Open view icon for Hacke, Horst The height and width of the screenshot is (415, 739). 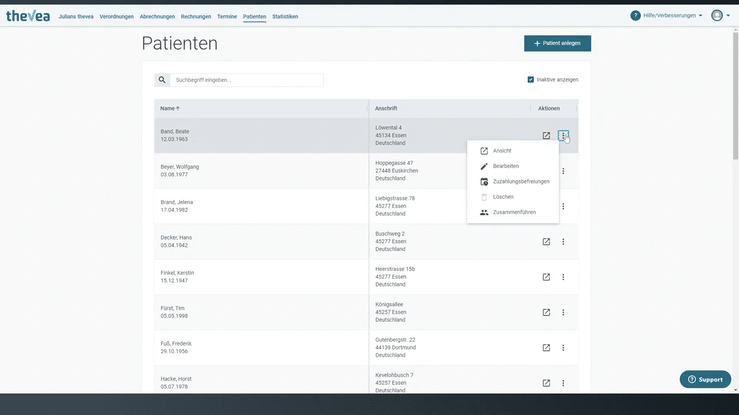[x=546, y=383]
